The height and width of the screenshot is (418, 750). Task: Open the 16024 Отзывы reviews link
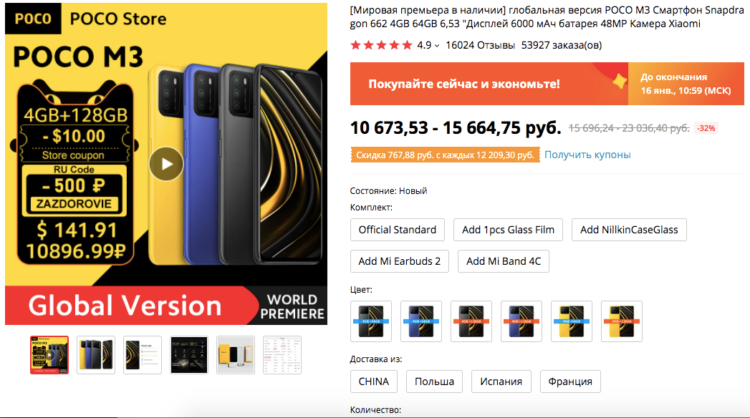pos(480,45)
